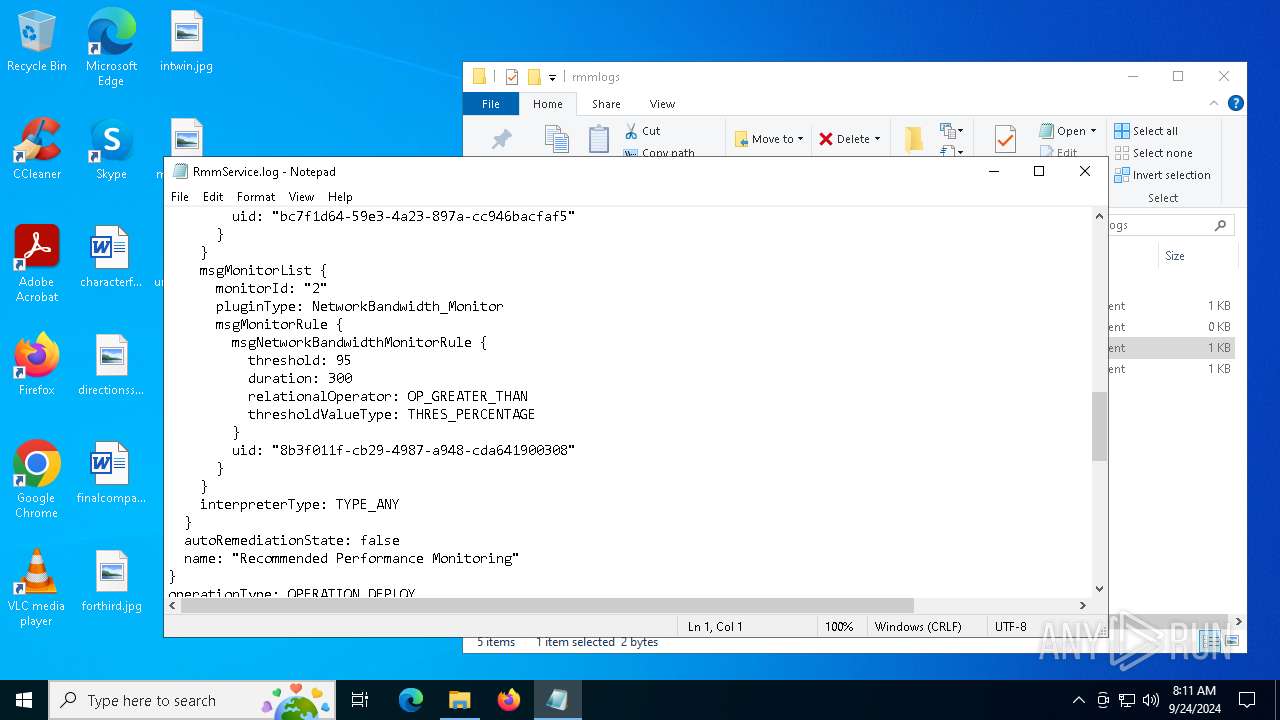Open Notepad View menu

pyautogui.click(x=301, y=197)
